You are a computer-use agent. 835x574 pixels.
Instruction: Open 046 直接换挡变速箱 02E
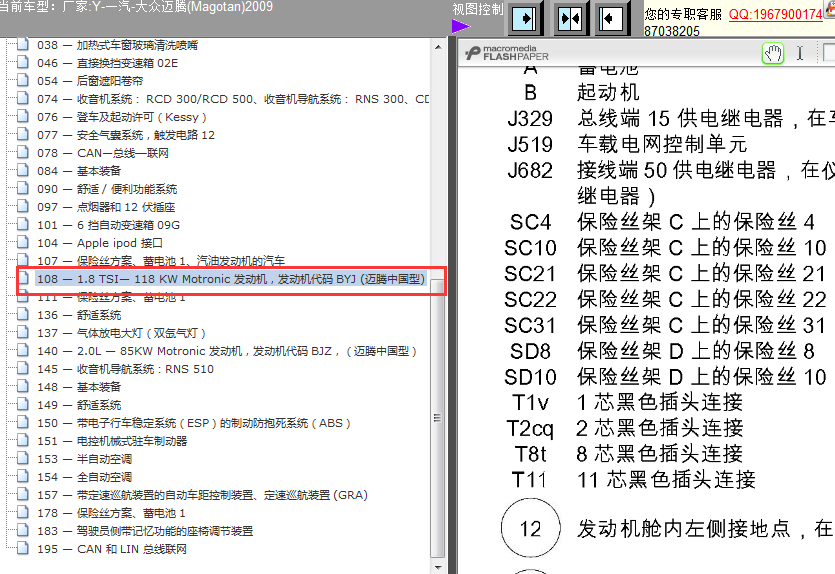pos(108,63)
